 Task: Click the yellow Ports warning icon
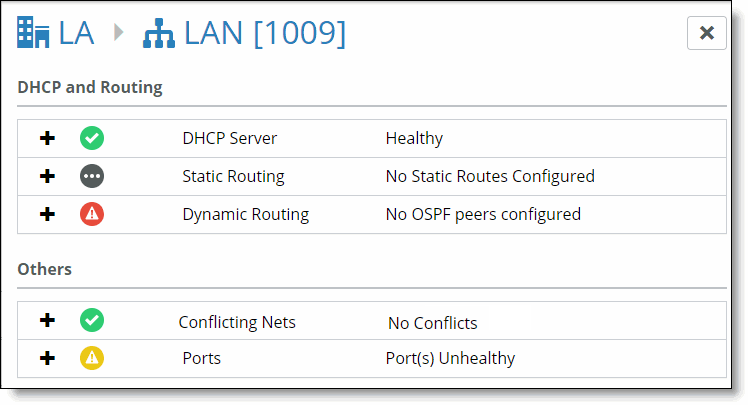[x=92, y=358]
